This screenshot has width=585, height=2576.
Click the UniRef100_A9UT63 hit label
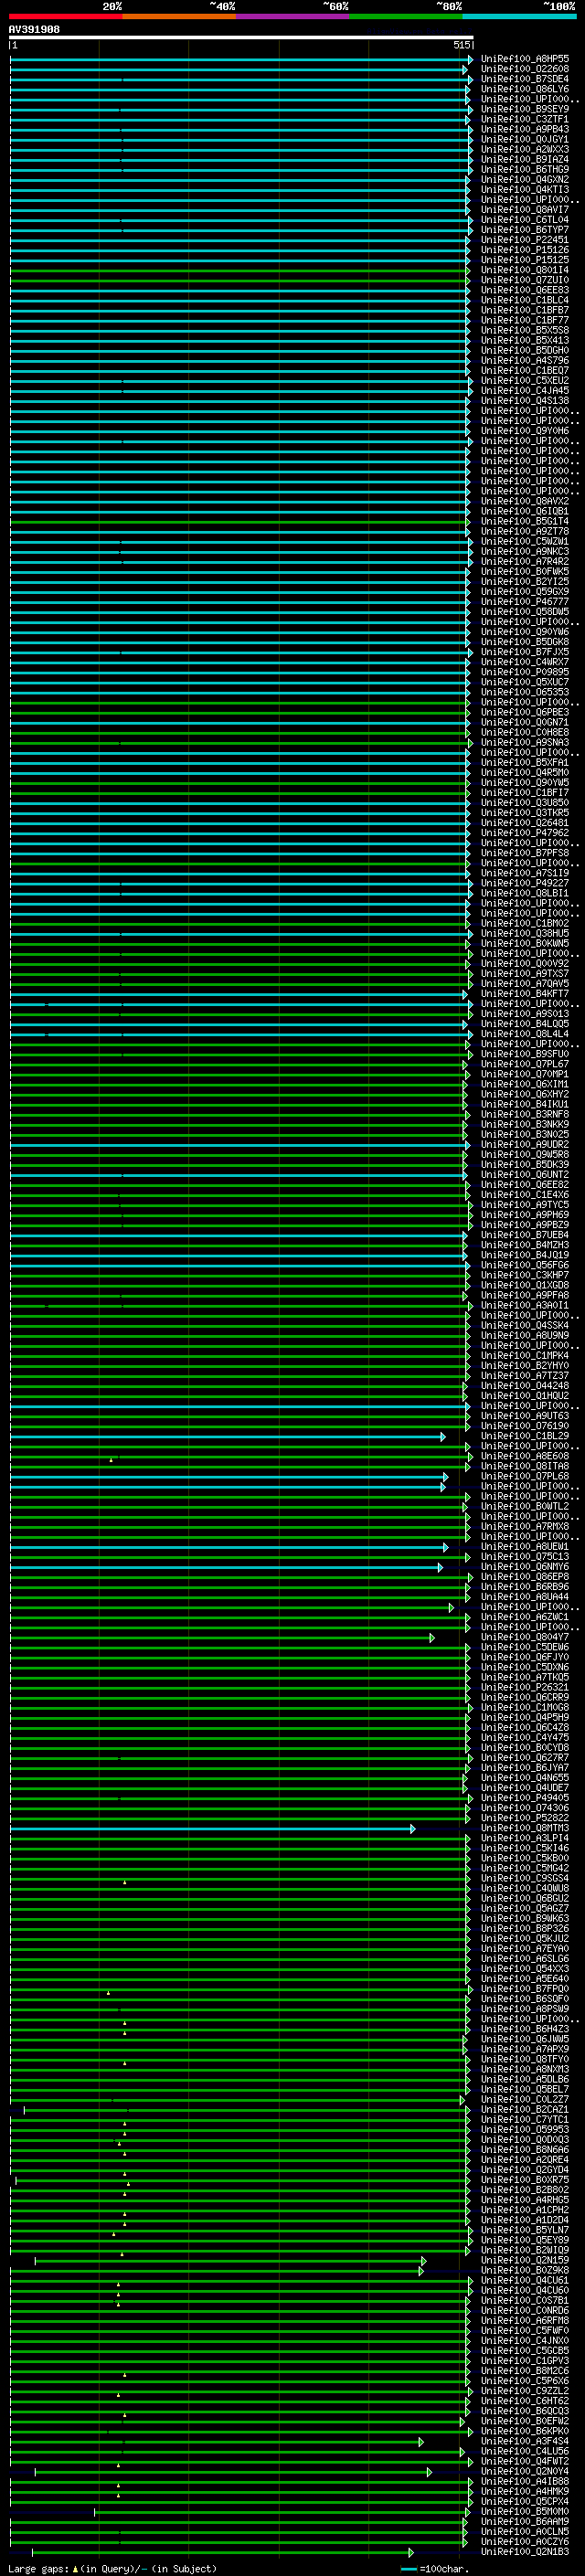click(x=525, y=1416)
